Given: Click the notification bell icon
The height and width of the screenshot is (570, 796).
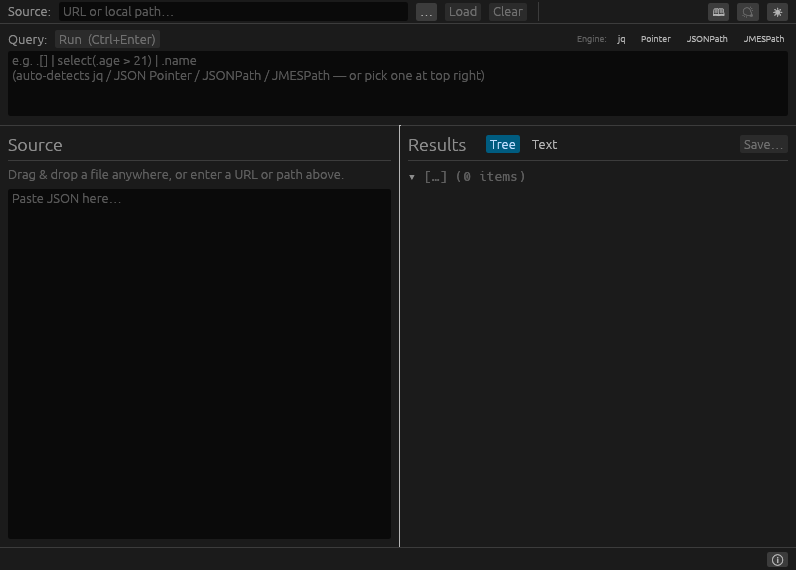Looking at the screenshot, I should pyautogui.click(x=747, y=12).
